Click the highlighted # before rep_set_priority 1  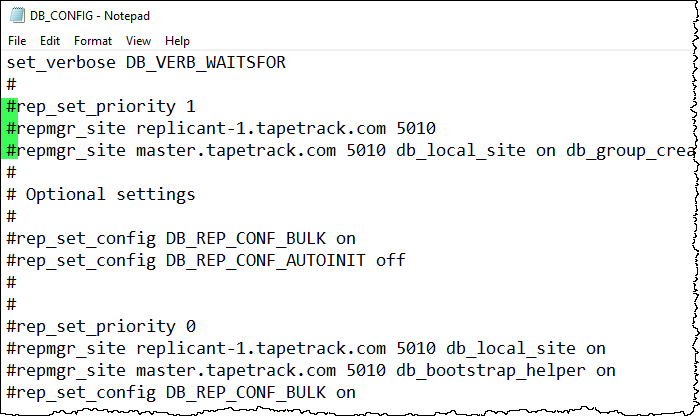(12, 106)
